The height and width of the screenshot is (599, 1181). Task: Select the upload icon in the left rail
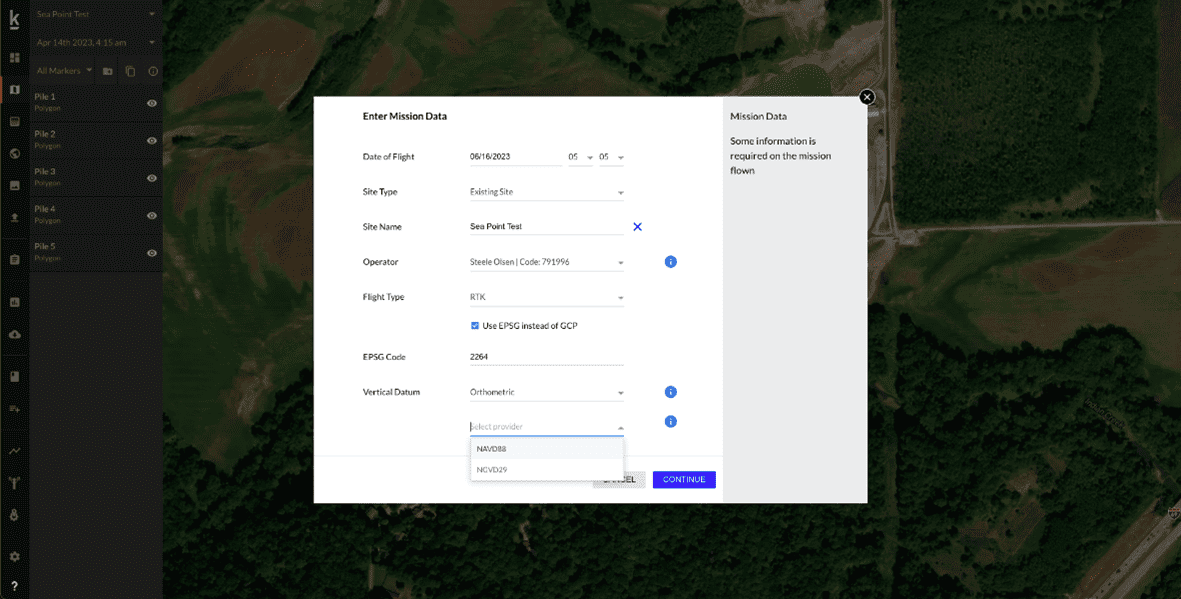pyautogui.click(x=14, y=215)
